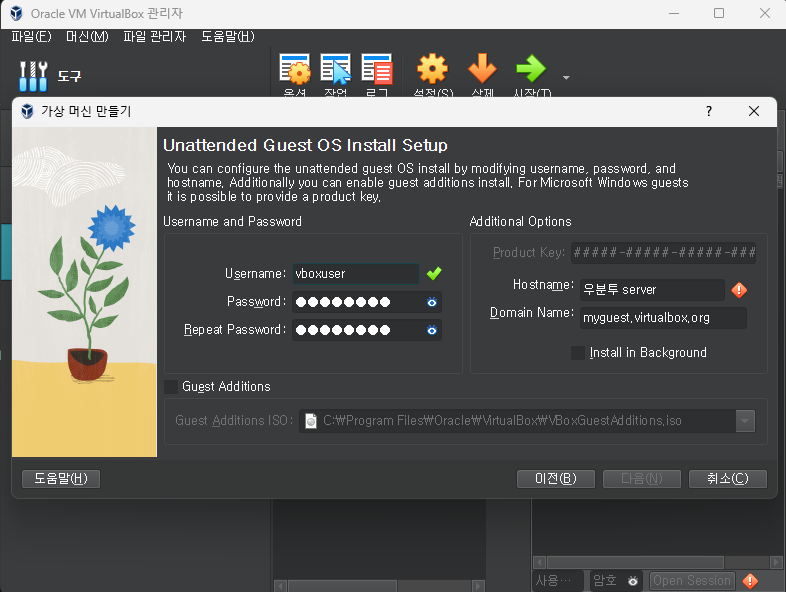Click the Product Key field
Viewport: 786px width, 592px height.
pyautogui.click(x=663, y=253)
